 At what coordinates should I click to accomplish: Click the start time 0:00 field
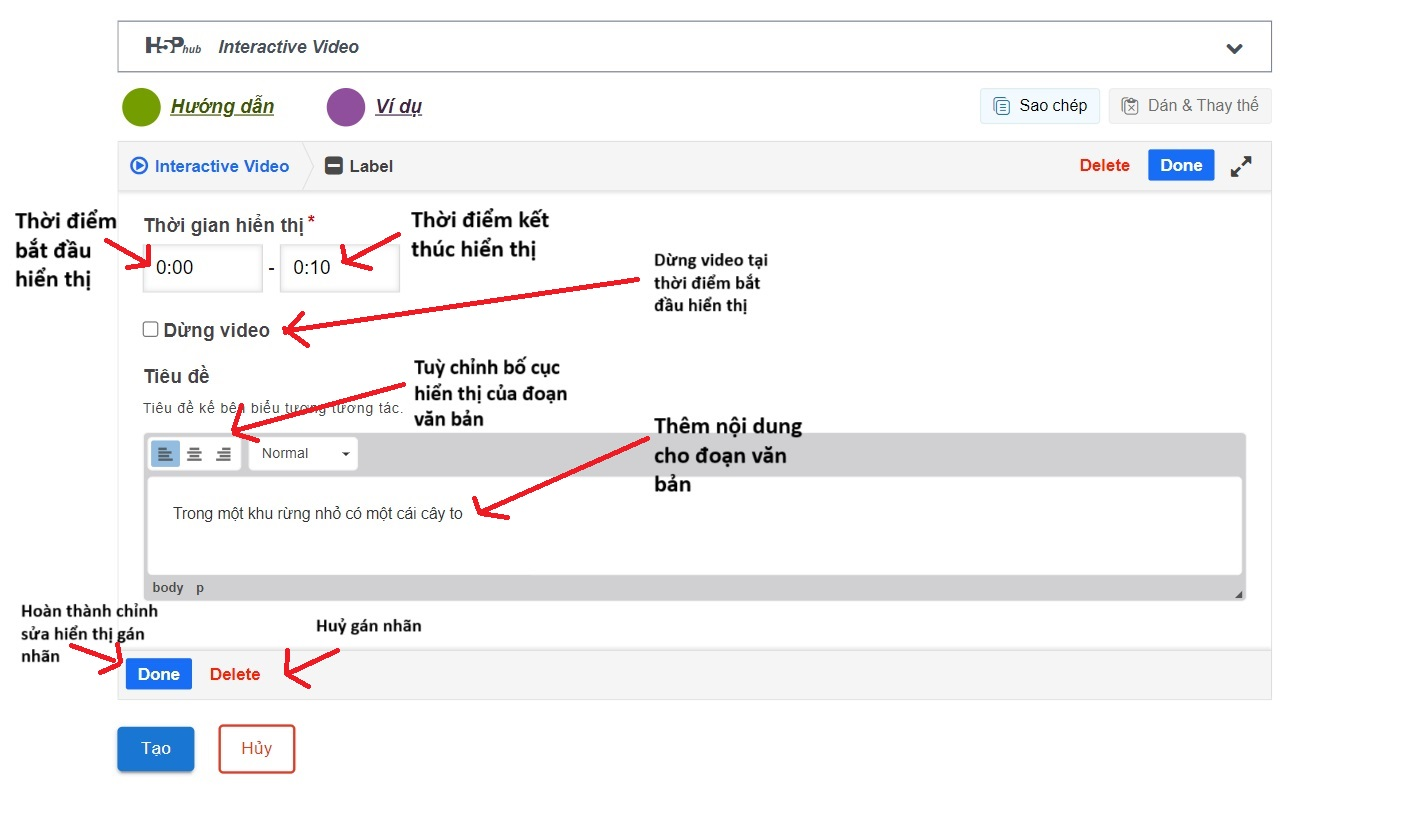[203, 268]
